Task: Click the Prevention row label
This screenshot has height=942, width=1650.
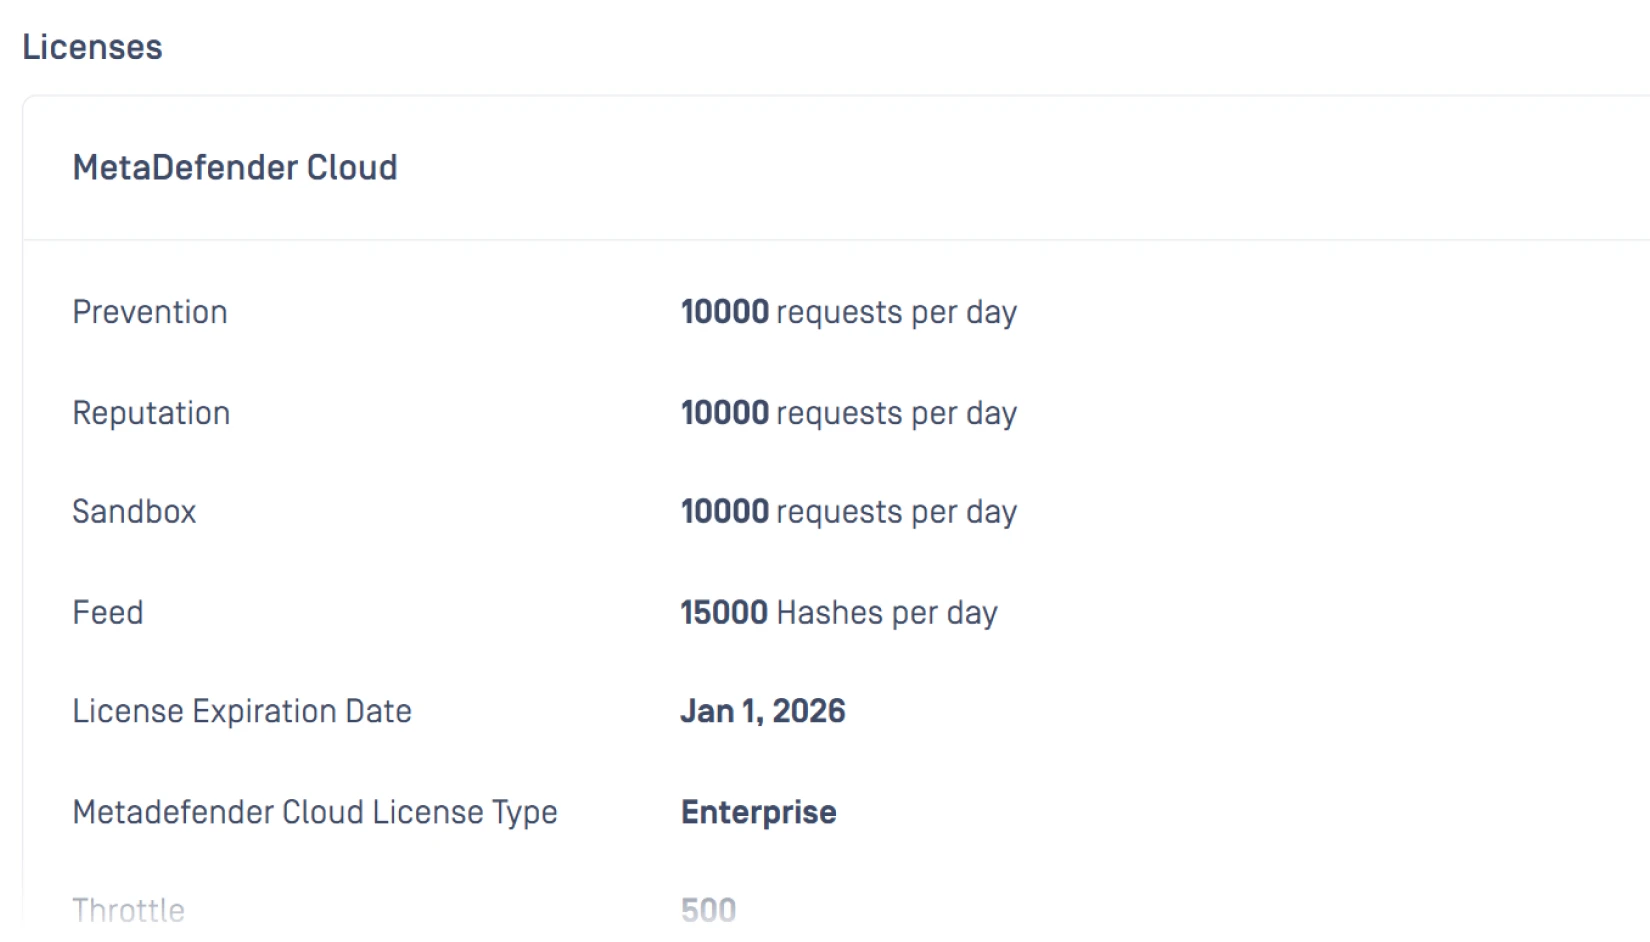Action: point(150,312)
